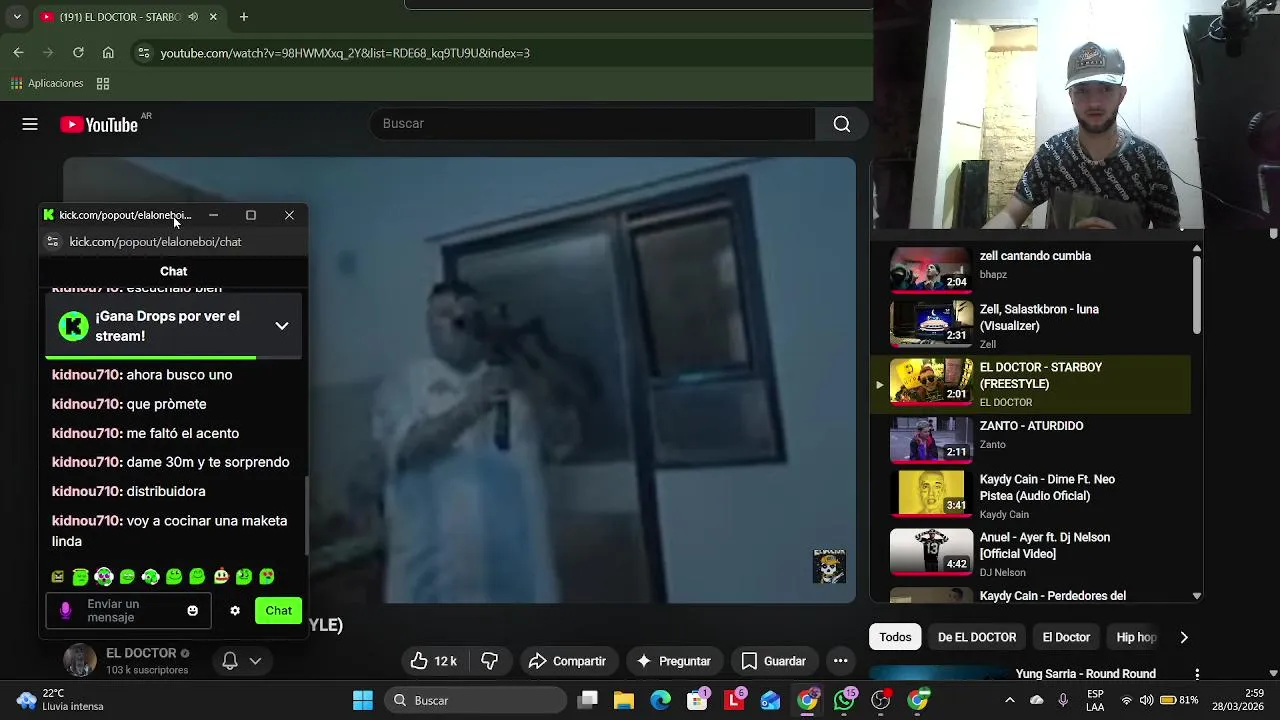This screenshot has height=720, width=1280.
Task: Click the purple microphone icon in chat input
Action: [x=66, y=611]
